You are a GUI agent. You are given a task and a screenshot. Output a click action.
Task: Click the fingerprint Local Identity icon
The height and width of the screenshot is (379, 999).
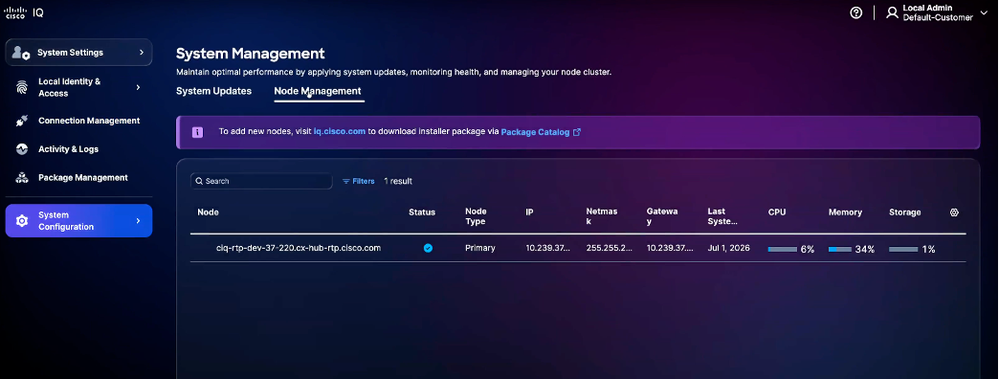tap(22, 87)
